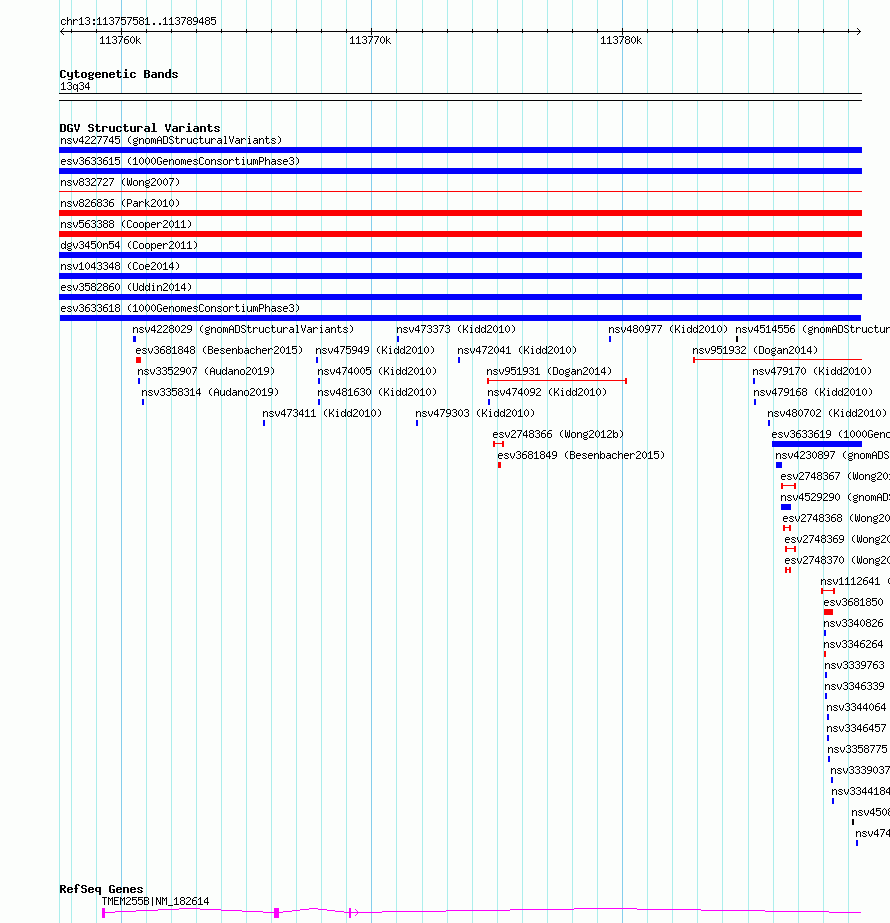Open esv3681849 (Besenbacher2015) label
Screen dimensions: 890x923
(581, 456)
